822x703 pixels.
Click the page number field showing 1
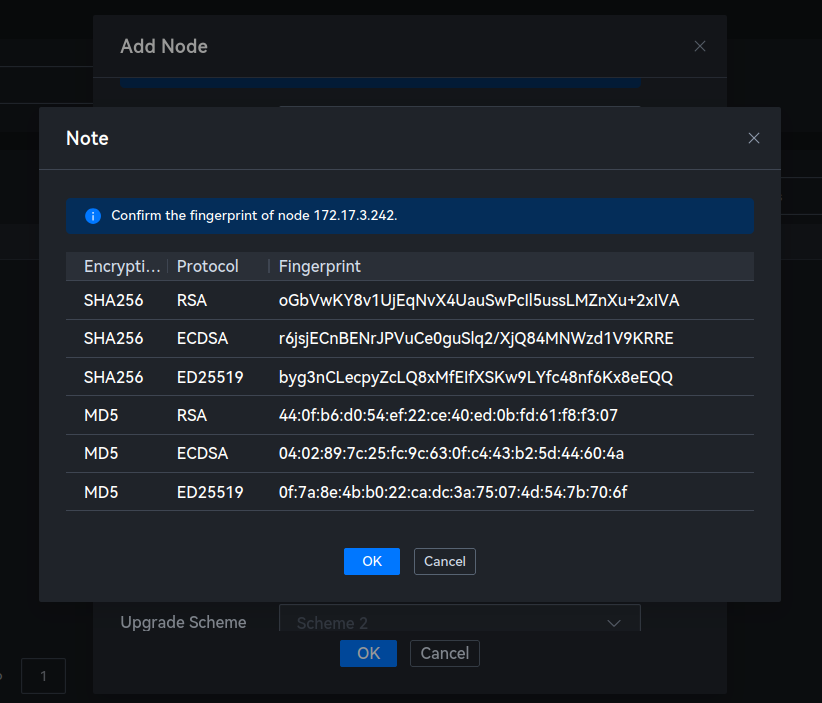pos(43,676)
